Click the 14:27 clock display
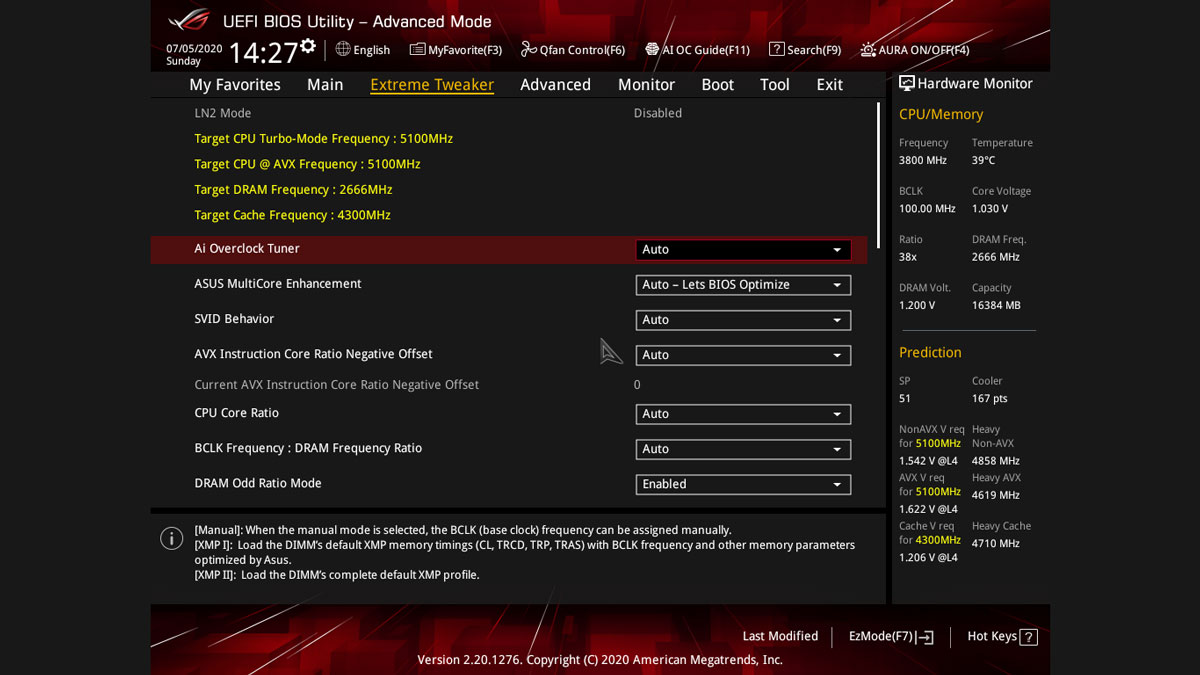1200x675 pixels. (263, 52)
